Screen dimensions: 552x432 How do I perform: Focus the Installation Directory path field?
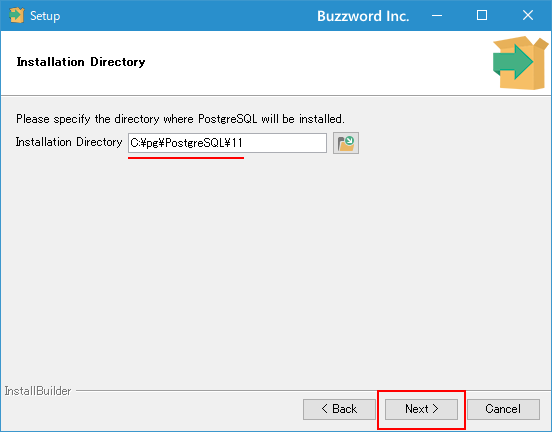[x=227, y=143]
